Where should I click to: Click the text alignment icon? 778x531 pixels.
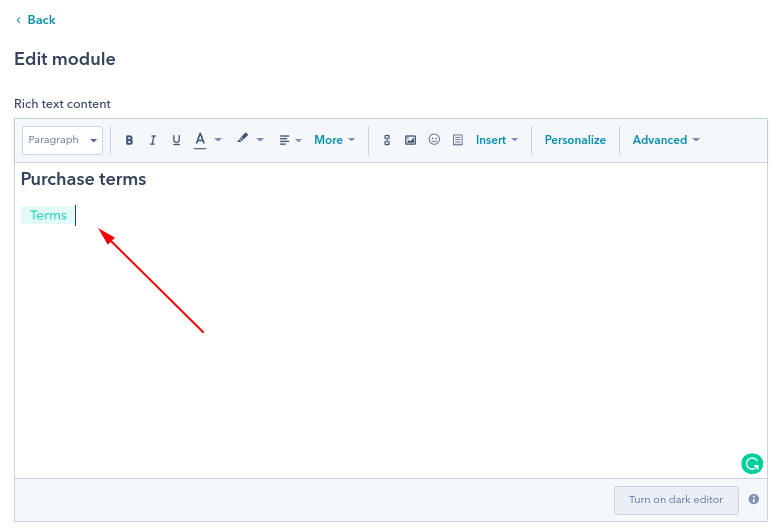(285, 141)
